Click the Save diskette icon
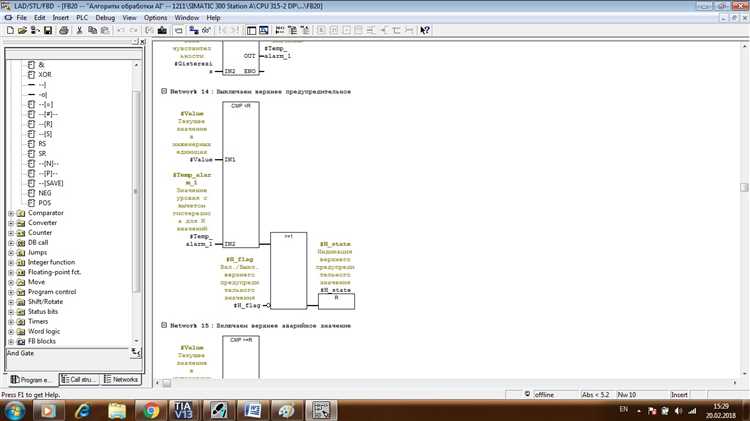750x421 pixels. point(48,30)
